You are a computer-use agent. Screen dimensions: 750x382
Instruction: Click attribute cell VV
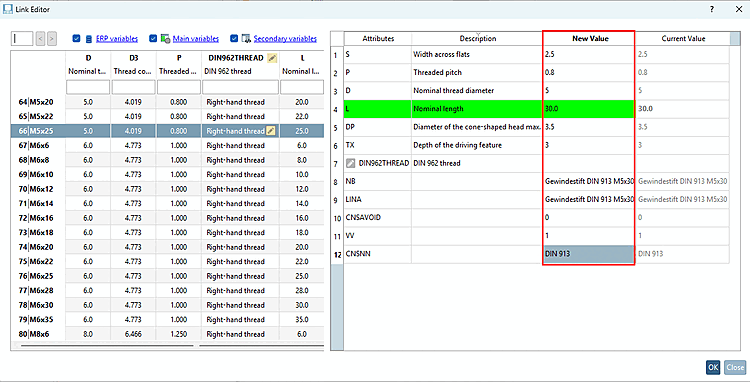[377, 236]
